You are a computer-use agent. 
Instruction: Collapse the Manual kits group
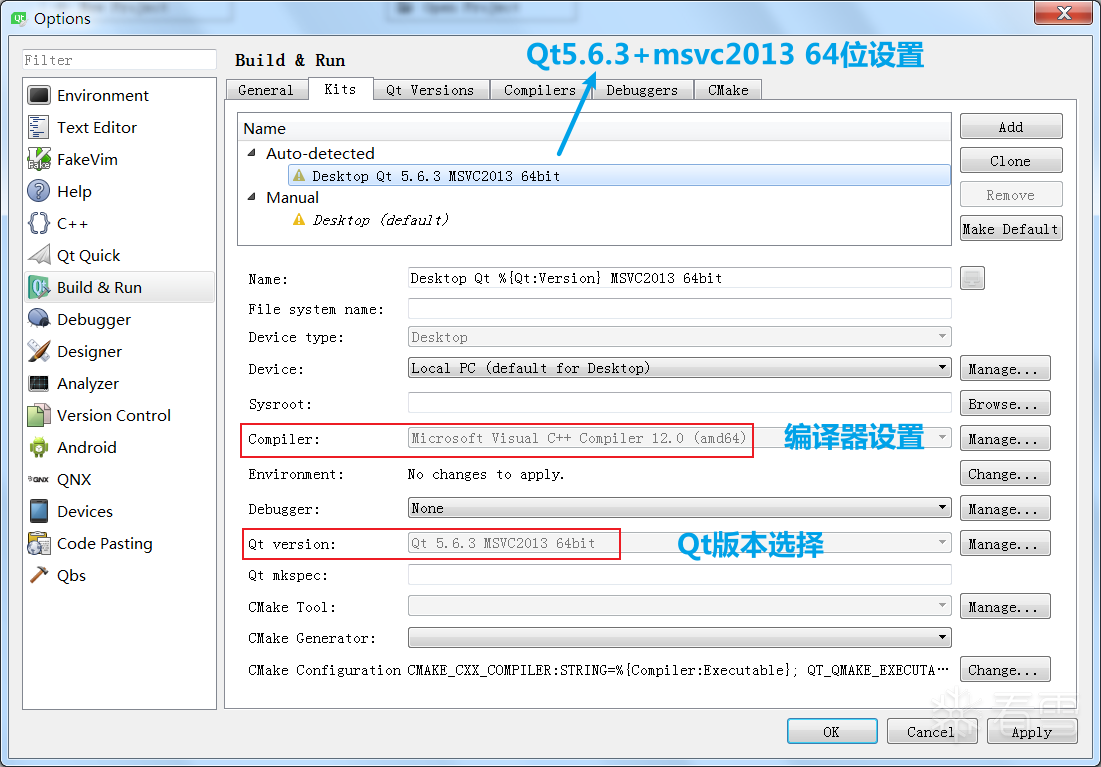click(252, 197)
